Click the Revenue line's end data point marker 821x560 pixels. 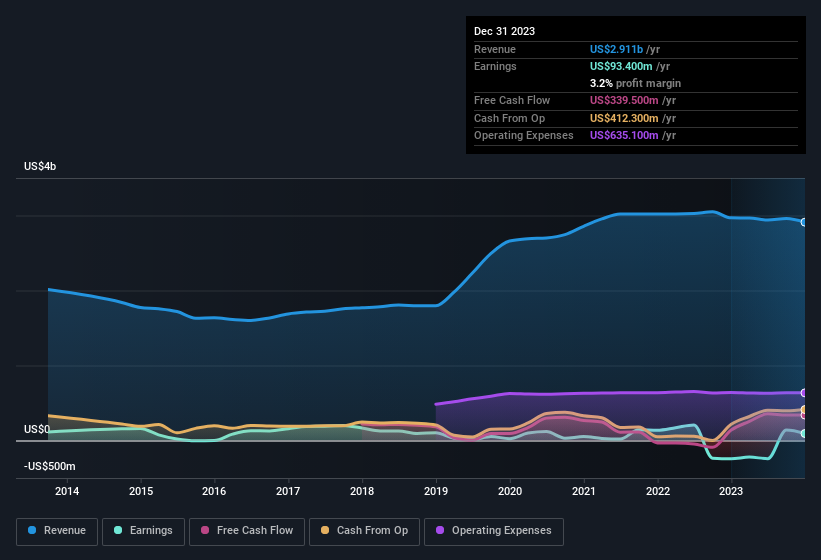[x=804, y=222]
